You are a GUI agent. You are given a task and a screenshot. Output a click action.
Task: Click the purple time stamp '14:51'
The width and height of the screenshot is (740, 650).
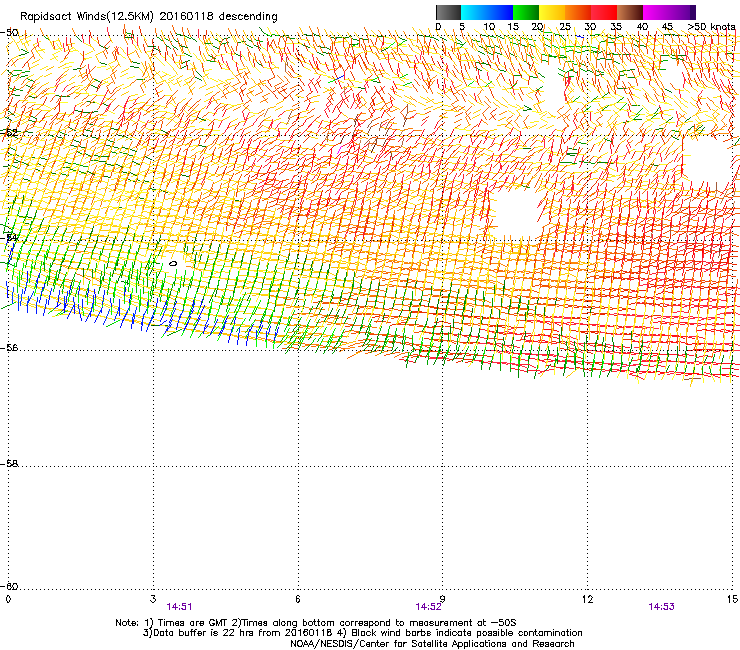[179, 607]
